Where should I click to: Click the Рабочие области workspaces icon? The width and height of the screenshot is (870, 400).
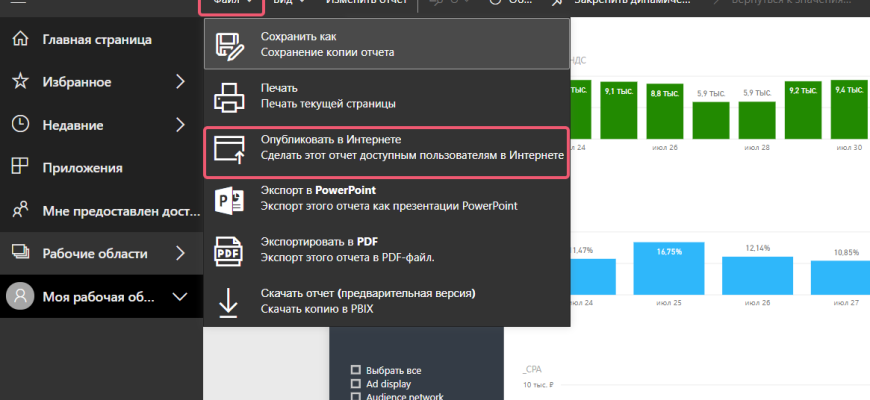19,253
